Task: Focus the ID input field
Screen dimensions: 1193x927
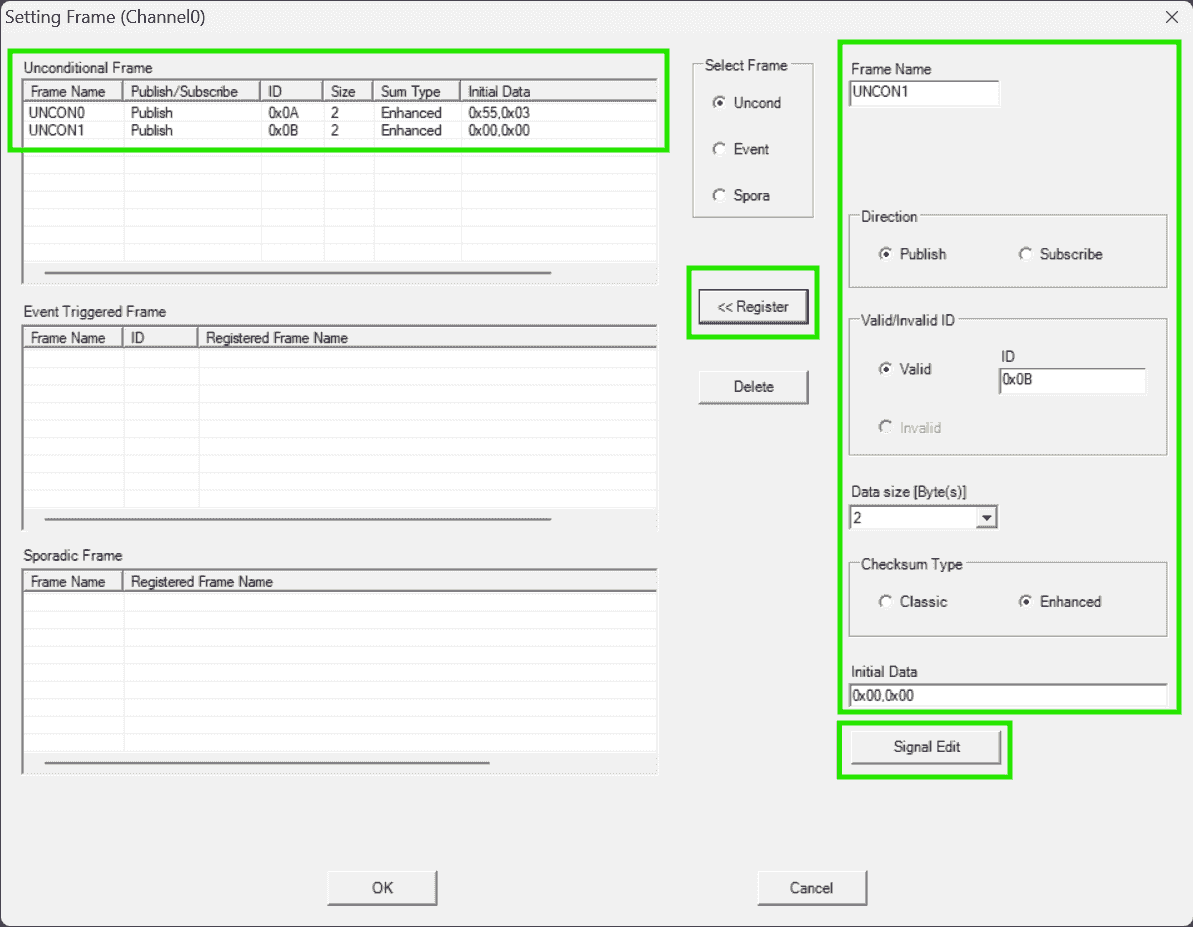Action: coord(1072,381)
